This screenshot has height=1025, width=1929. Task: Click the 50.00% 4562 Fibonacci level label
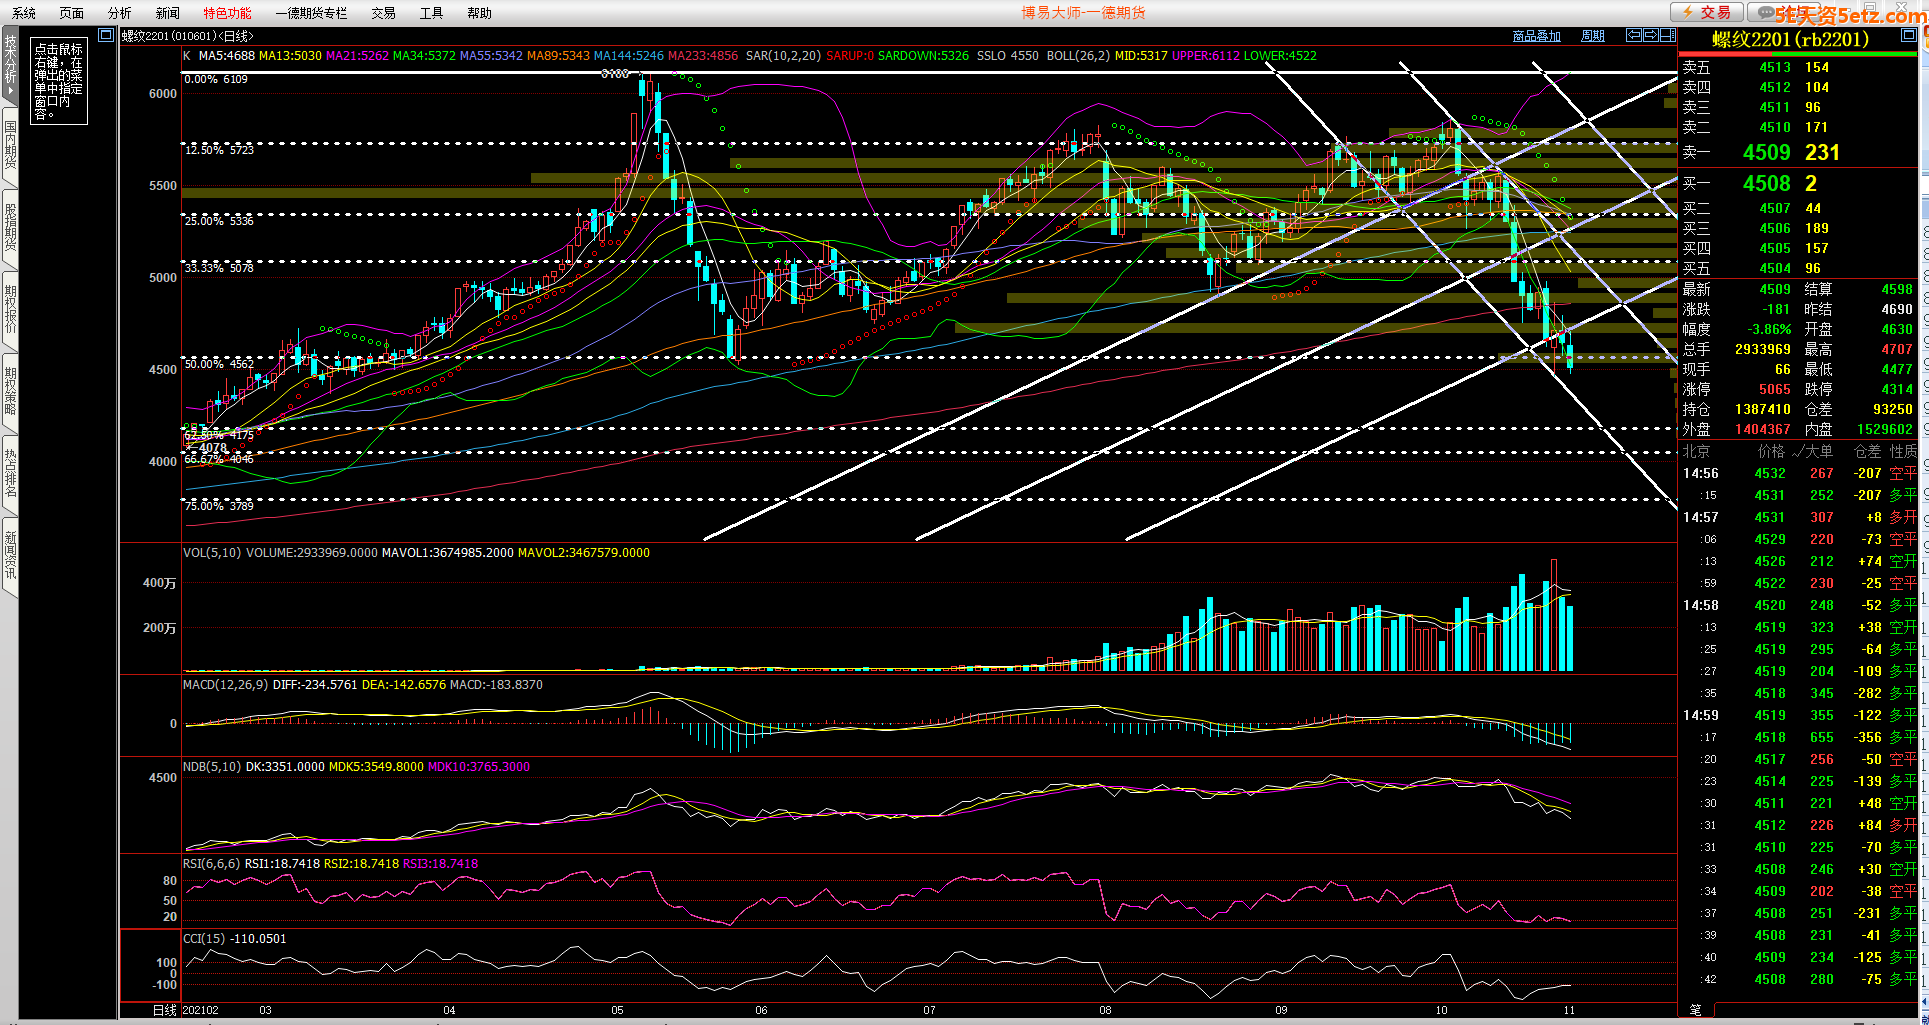tap(219, 365)
